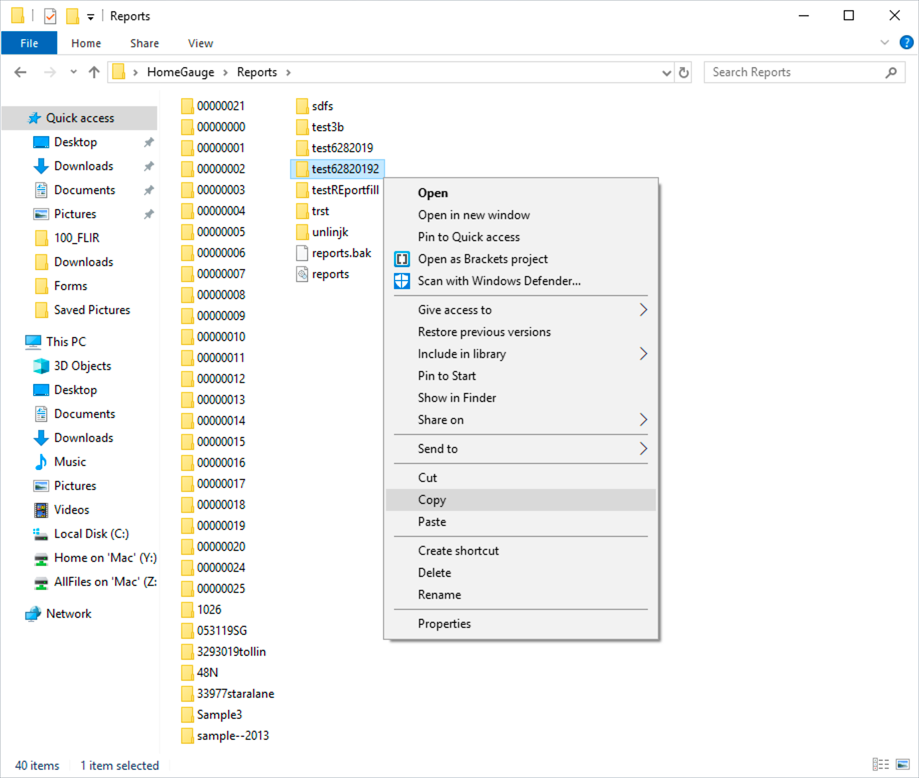919x778 pixels.
Task: Click HomeGauge in the address breadcrumb
Action: pos(181,72)
